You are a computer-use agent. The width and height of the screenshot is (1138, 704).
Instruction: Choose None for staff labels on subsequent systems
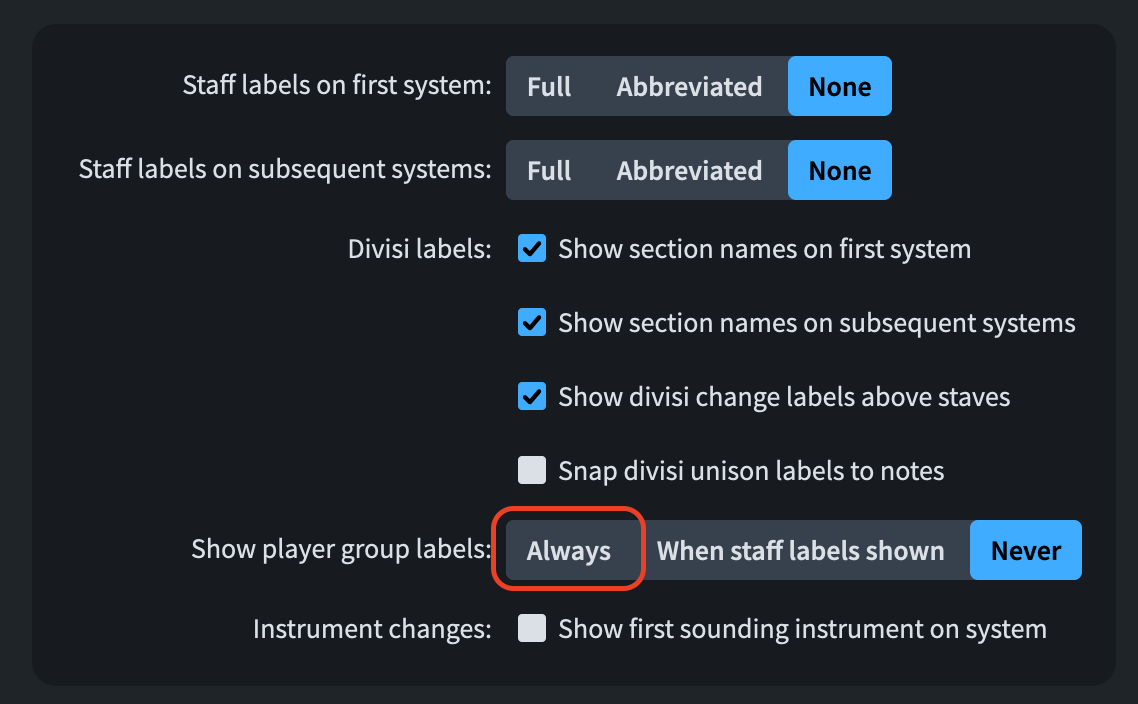click(x=839, y=171)
